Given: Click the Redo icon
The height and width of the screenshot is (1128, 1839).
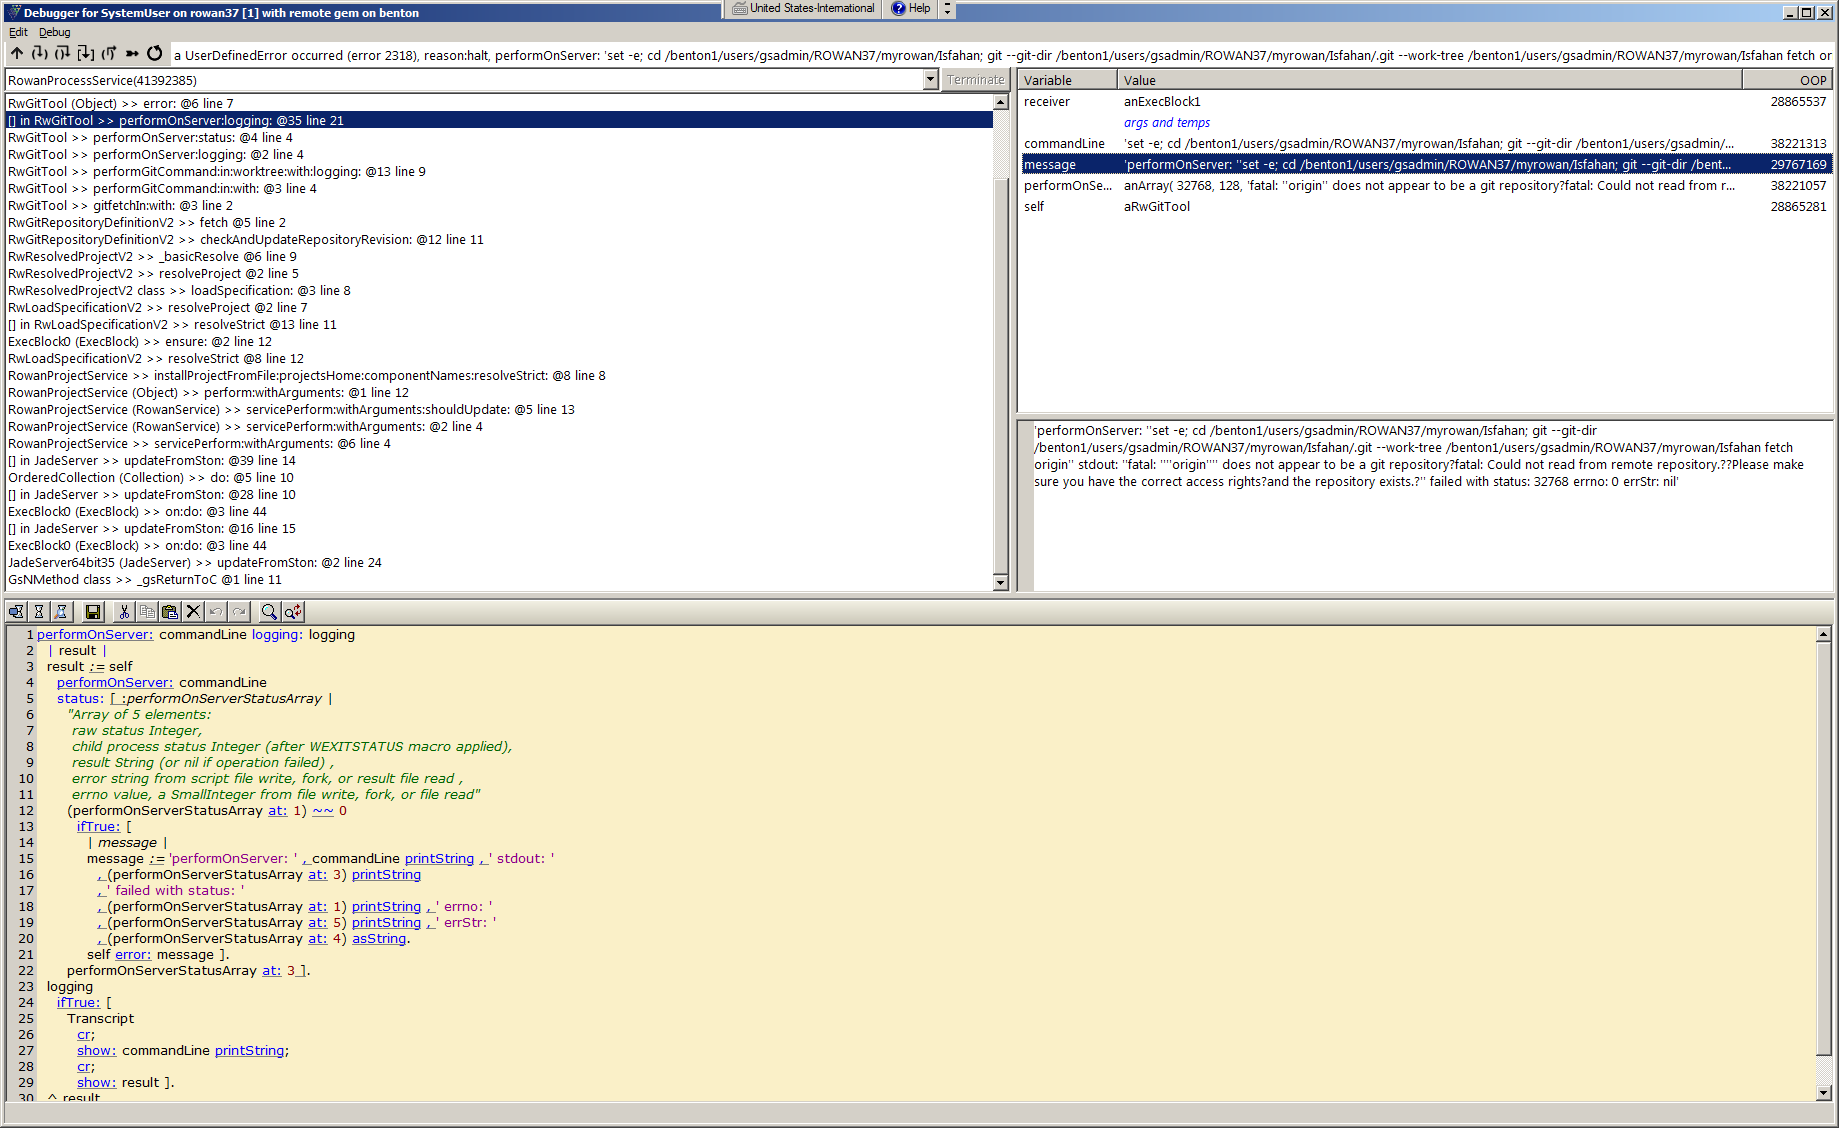Looking at the screenshot, I should coord(239,612).
